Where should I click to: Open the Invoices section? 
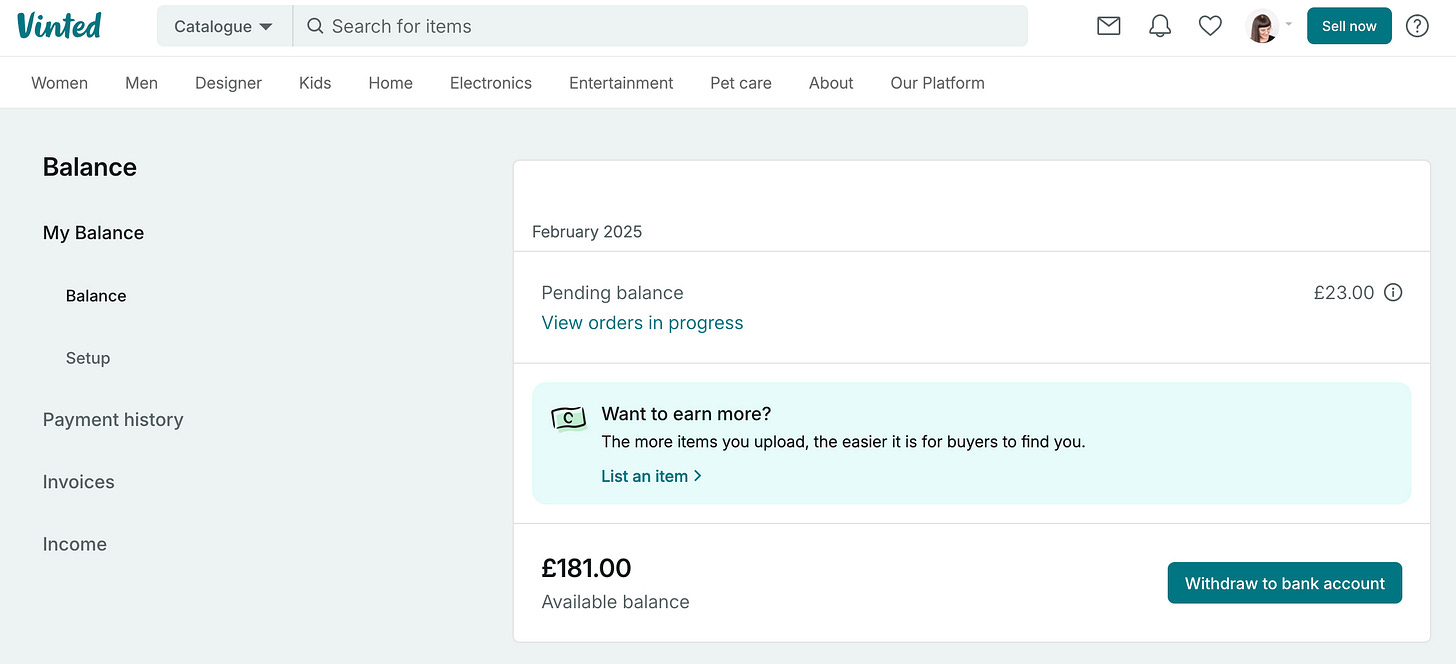coord(79,482)
